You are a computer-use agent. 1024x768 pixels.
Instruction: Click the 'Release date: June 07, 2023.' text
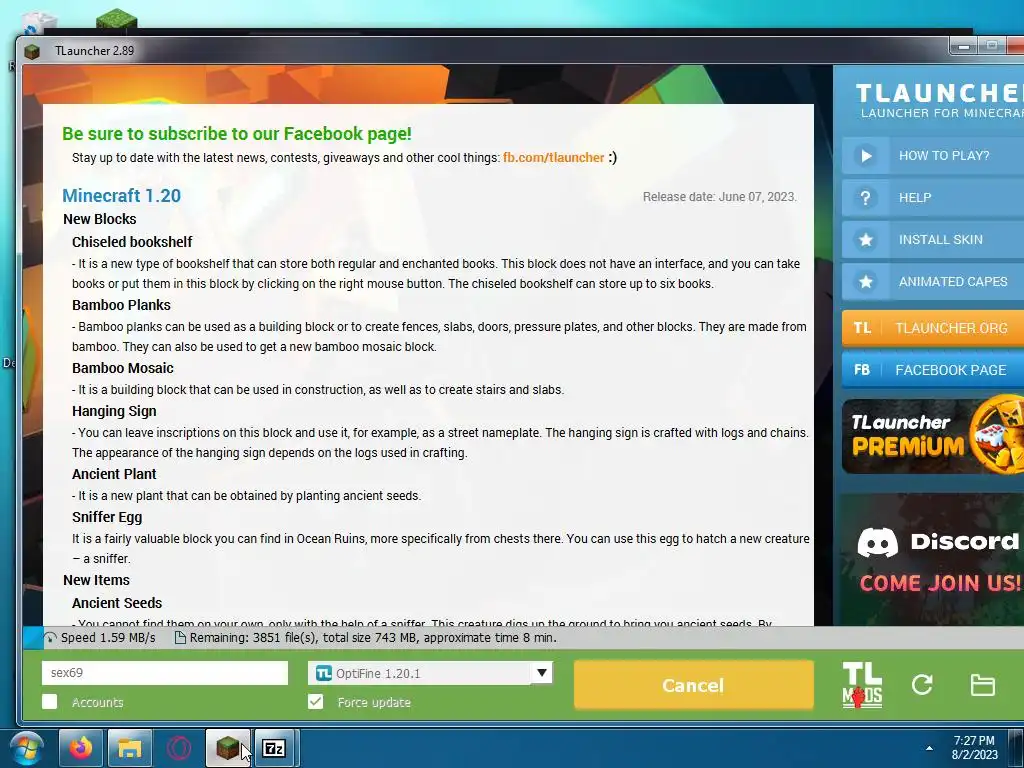(720, 197)
